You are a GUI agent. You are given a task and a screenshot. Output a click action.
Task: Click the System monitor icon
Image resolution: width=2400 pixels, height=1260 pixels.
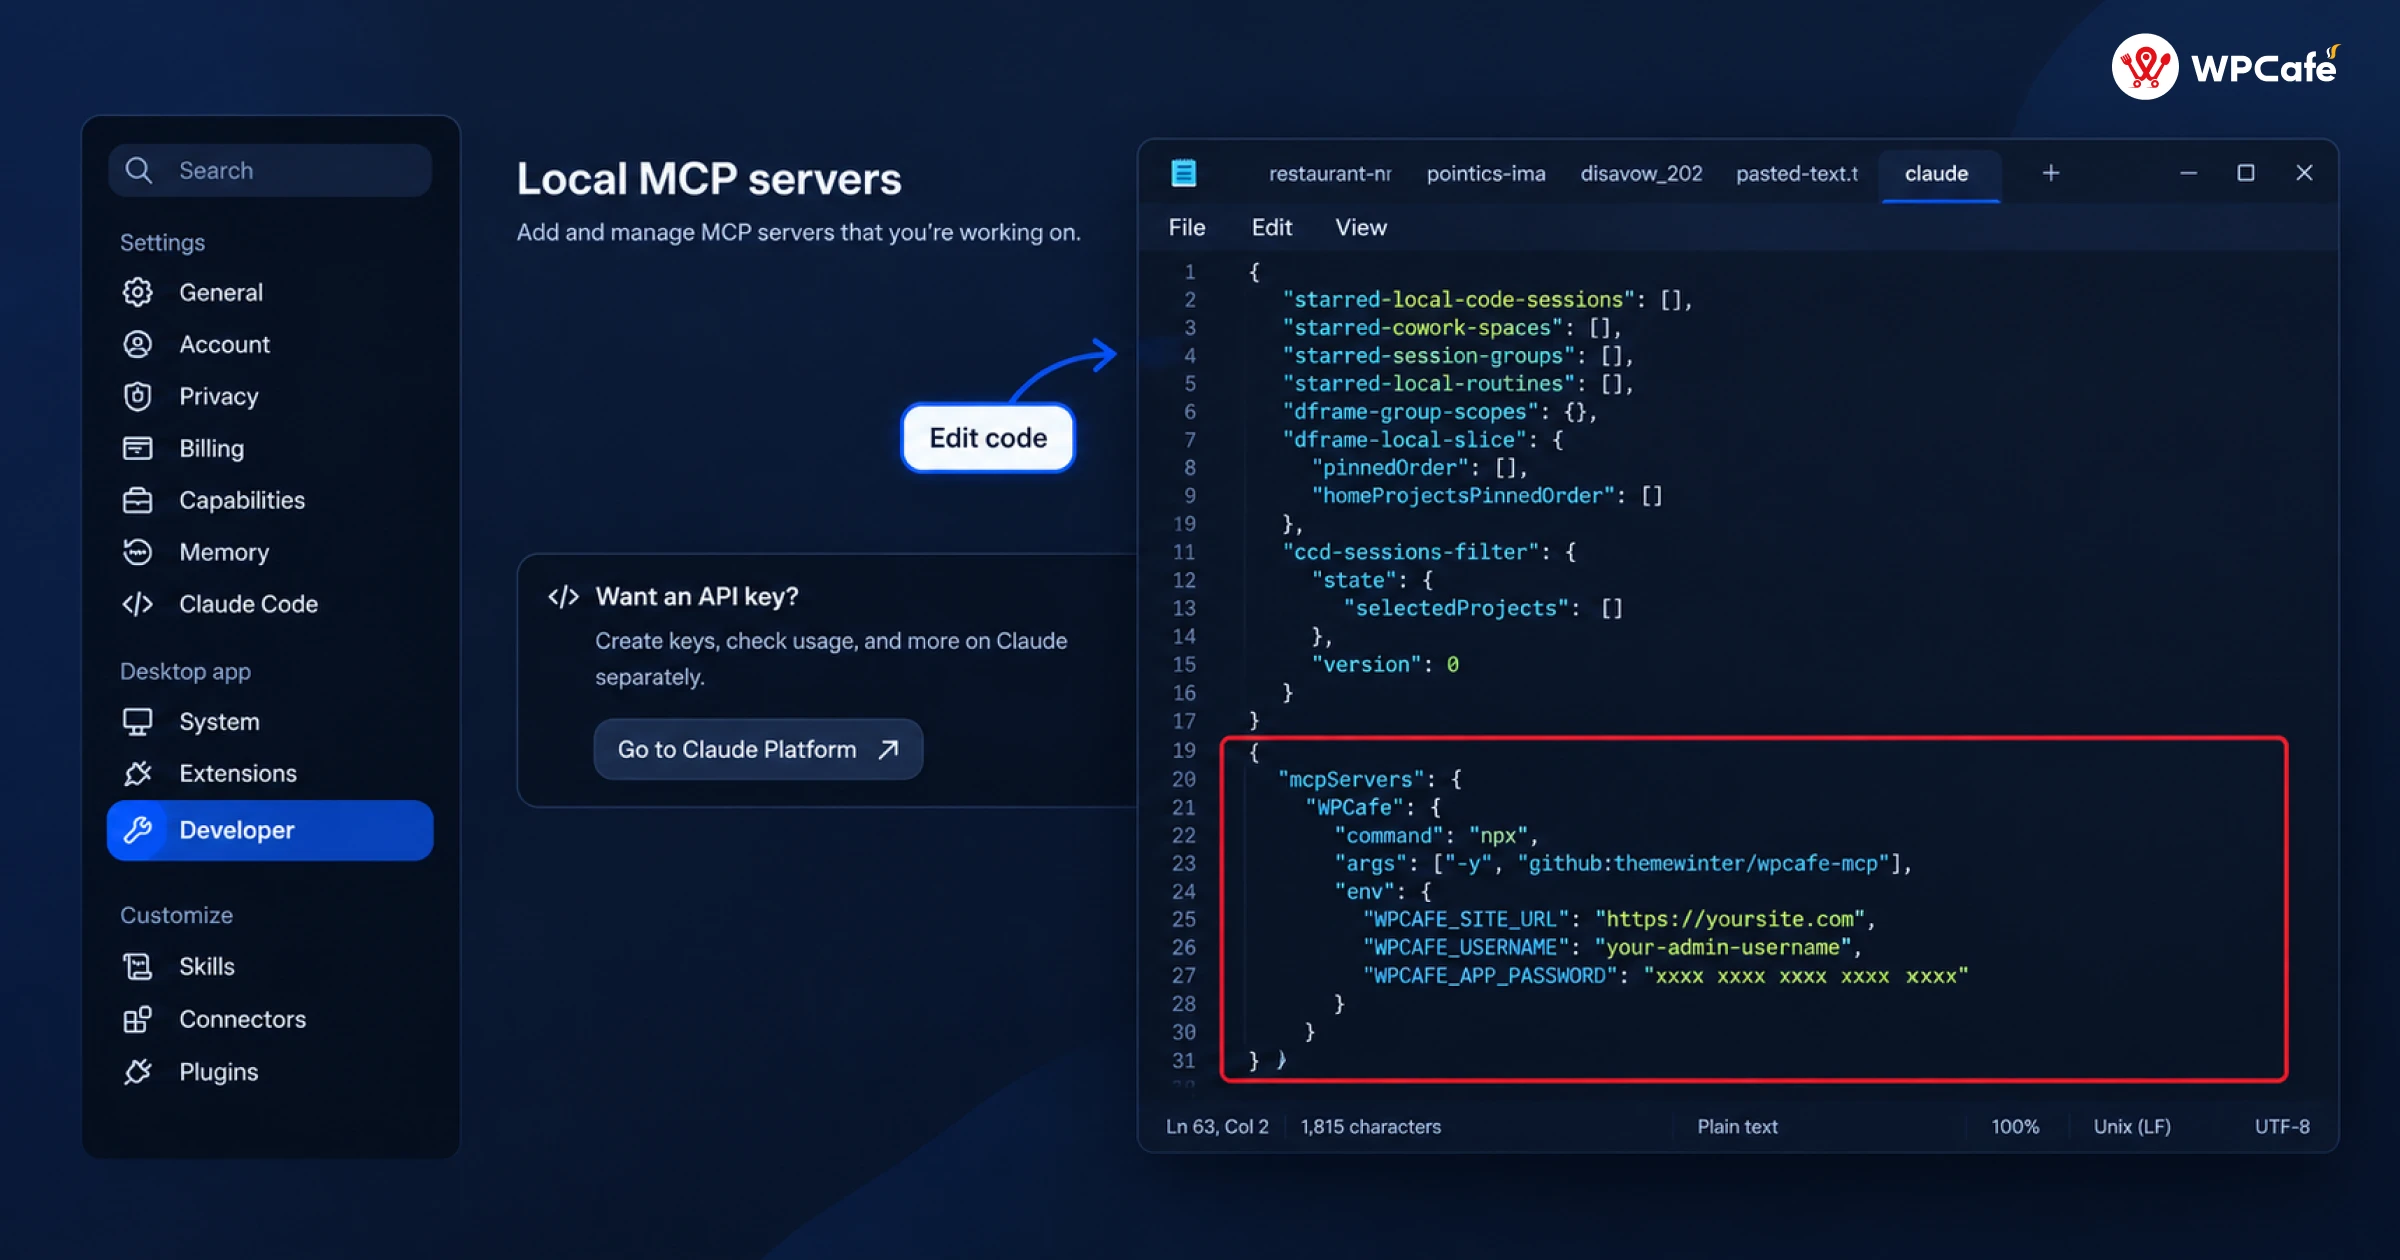(x=137, y=722)
